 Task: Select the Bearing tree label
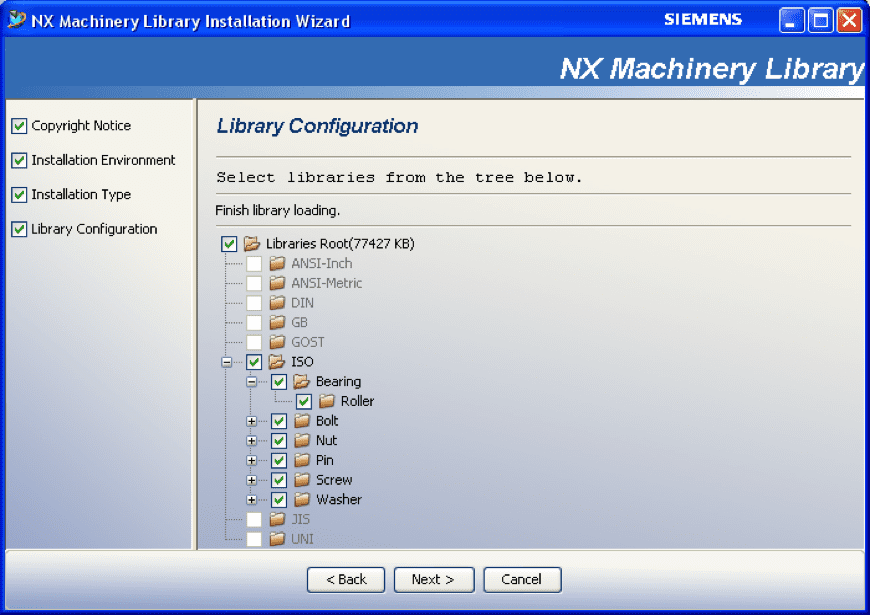point(338,381)
